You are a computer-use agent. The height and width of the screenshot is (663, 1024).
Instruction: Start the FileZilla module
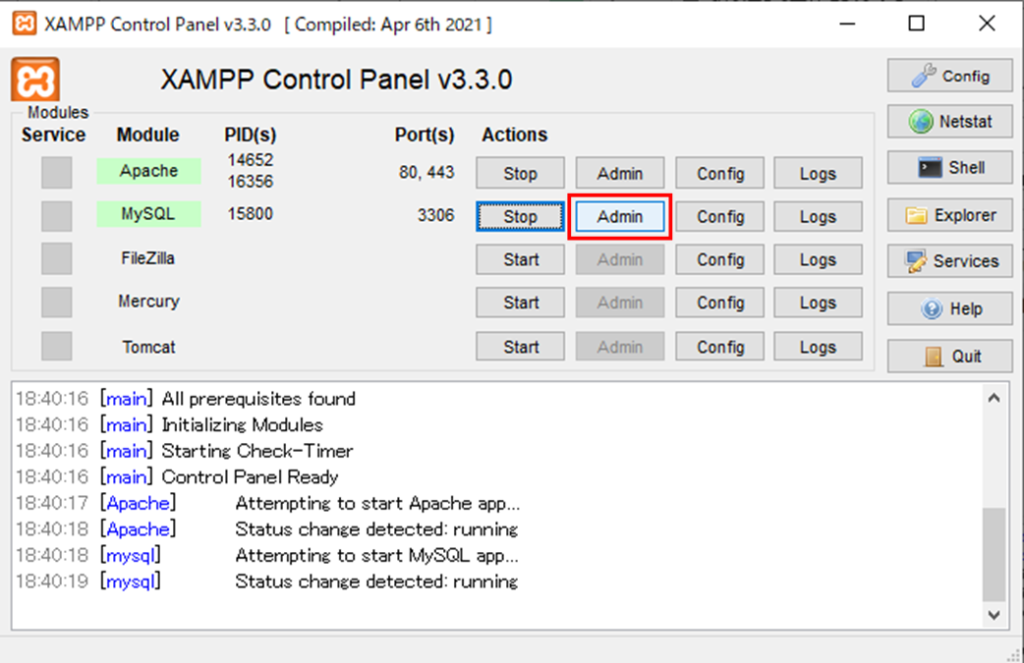pyautogui.click(x=520, y=260)
